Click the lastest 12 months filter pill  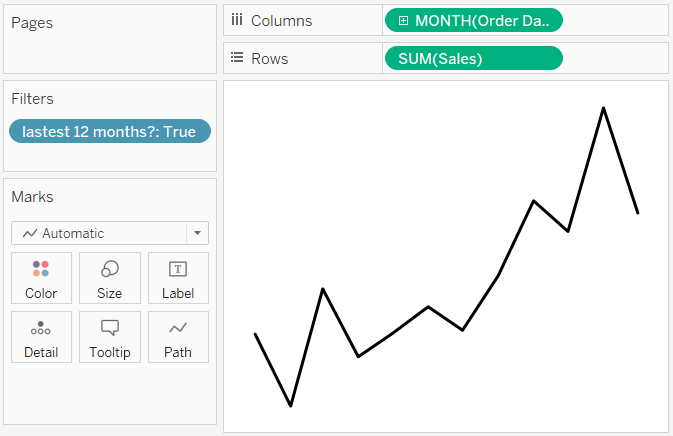click(x=110, y=132)
